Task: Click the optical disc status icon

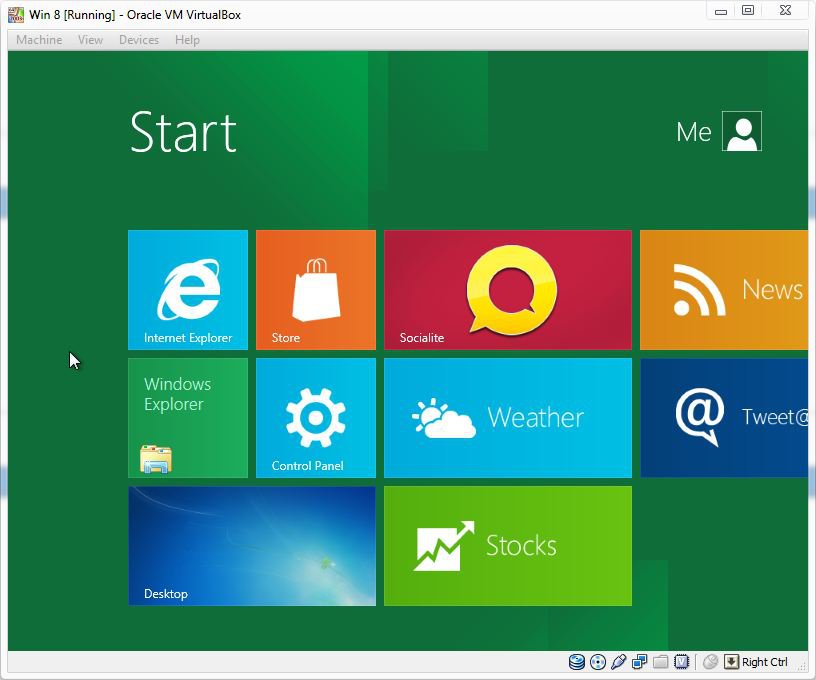Action: [x=598, y=662]
